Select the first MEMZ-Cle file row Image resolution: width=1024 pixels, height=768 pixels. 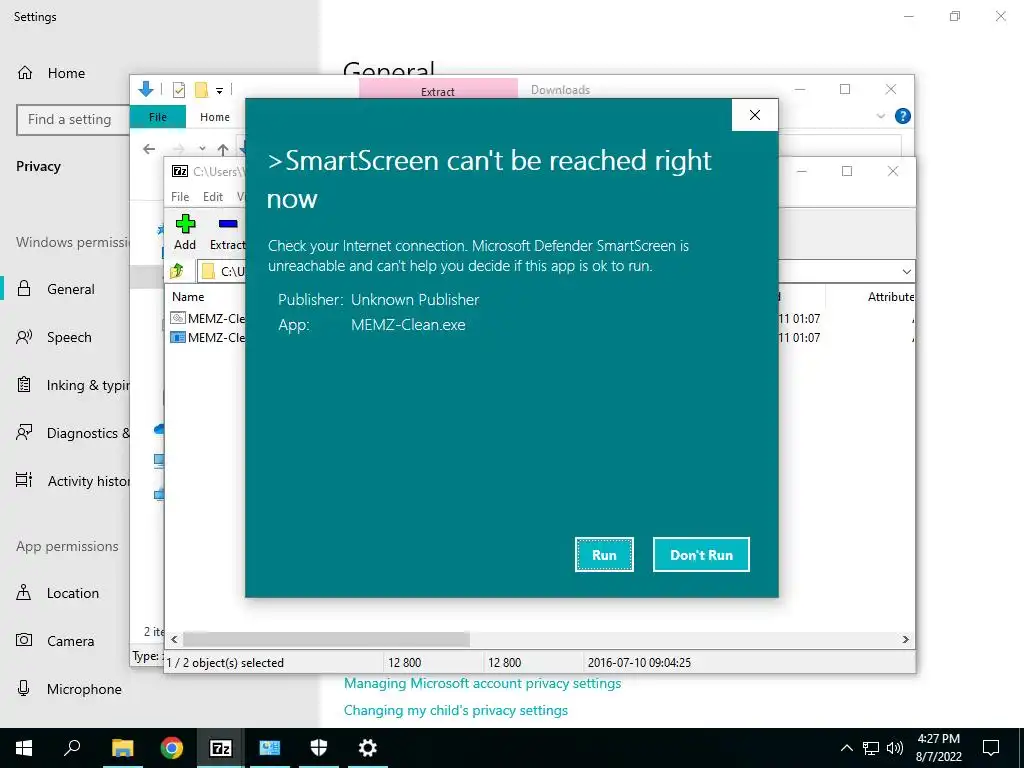coord(208,319)
